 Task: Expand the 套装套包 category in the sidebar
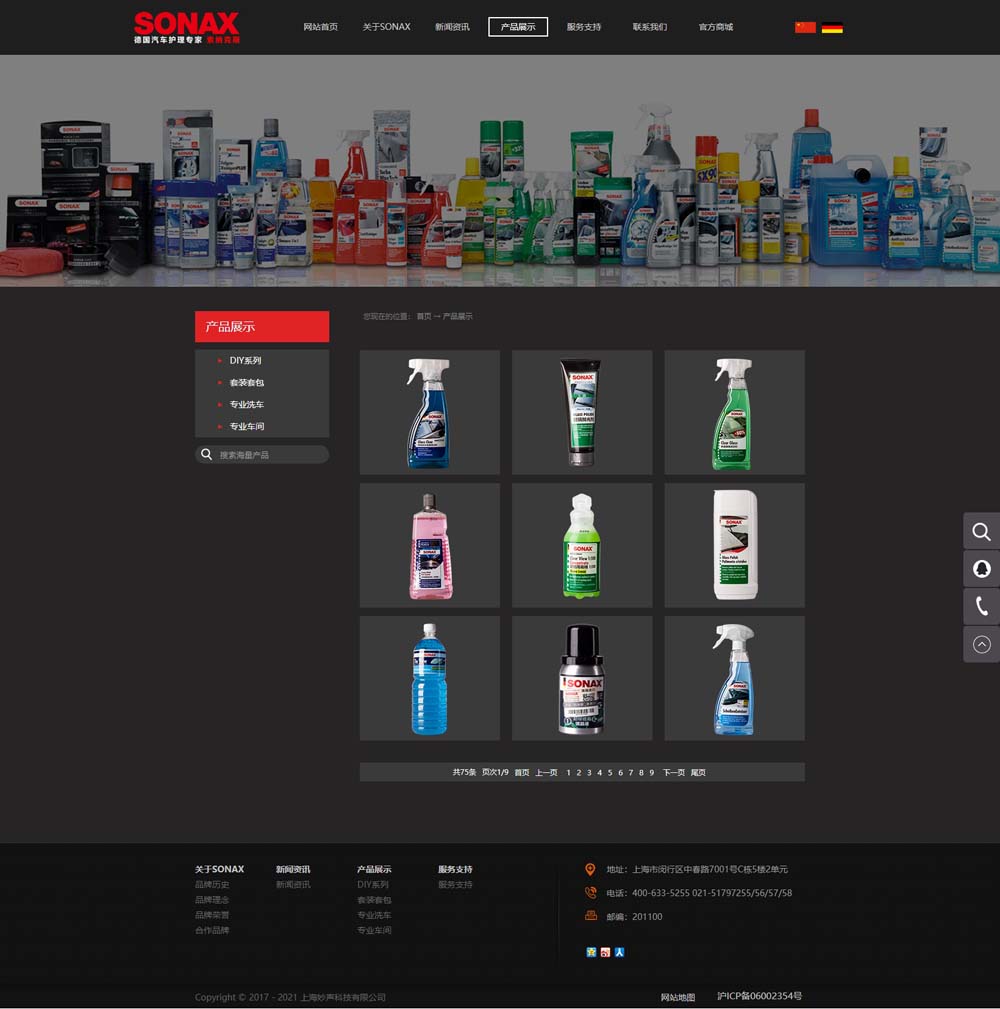tap(246, 382)
